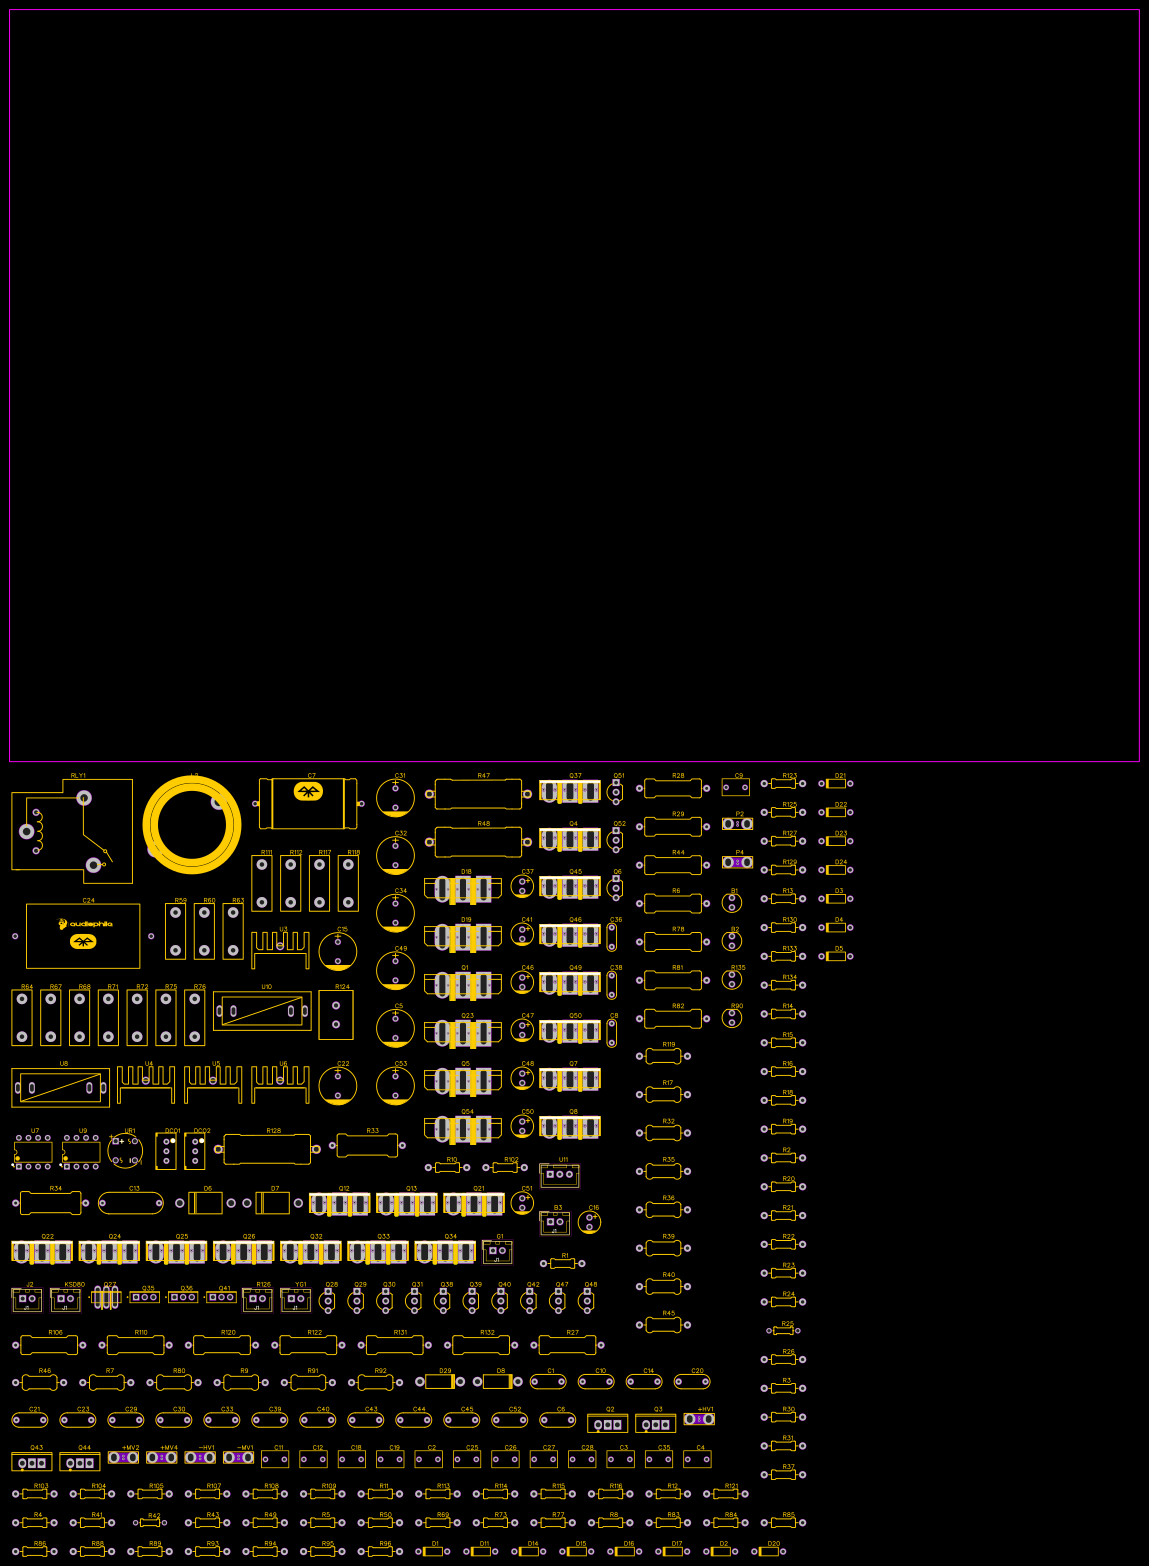The width and height of the screenshot is (1149, 1566).
Task: Select resistor R119 footprint
Action: [x=664, y=1056]
